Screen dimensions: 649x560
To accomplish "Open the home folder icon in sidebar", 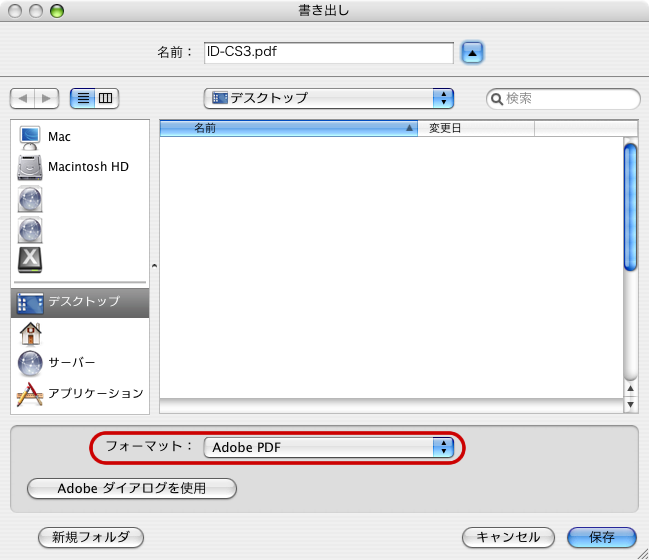I will 30,334.
